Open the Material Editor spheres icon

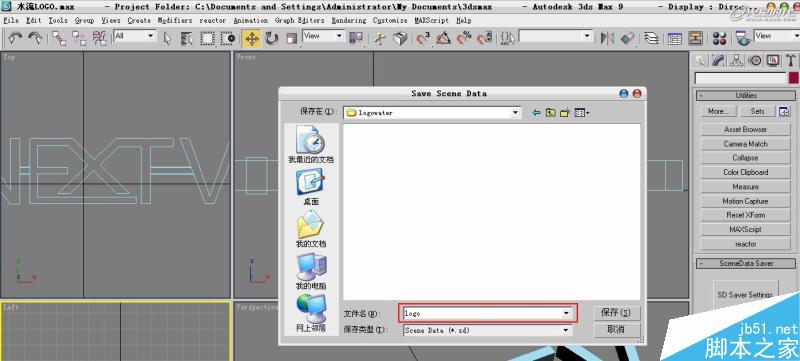click(719, 38)
